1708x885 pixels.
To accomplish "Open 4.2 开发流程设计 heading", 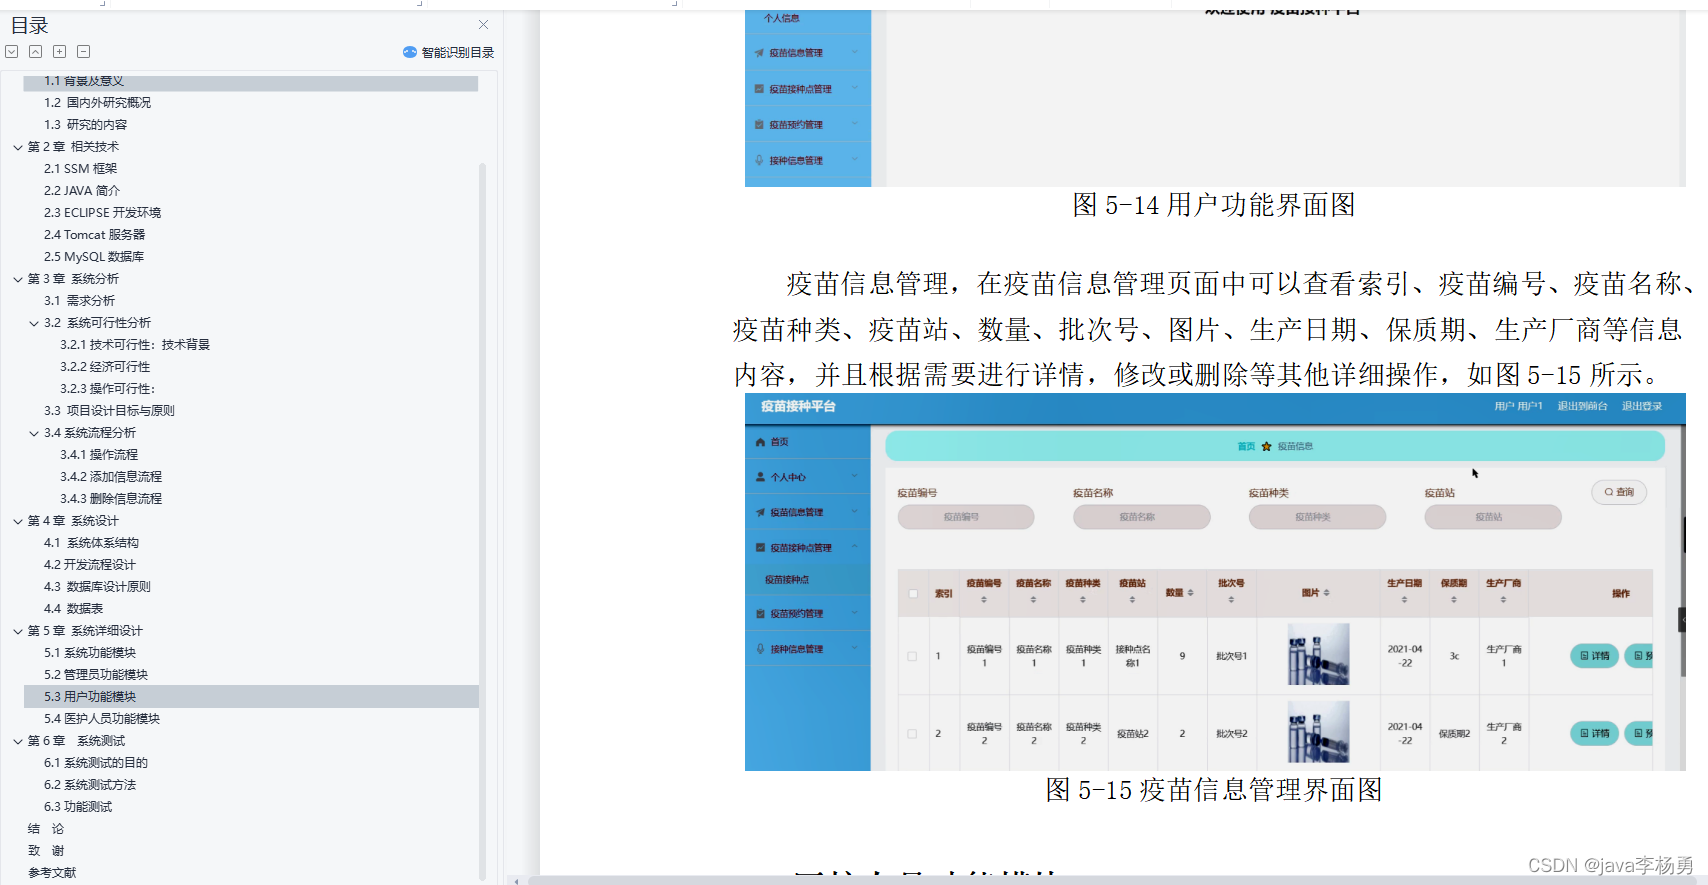I will coord(90,565).
